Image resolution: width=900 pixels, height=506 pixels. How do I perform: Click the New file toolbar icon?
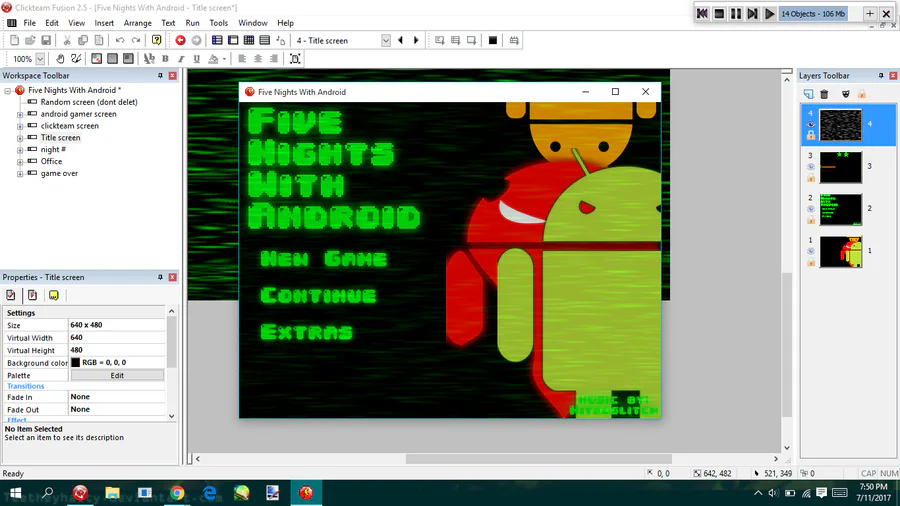coord(14,40)
